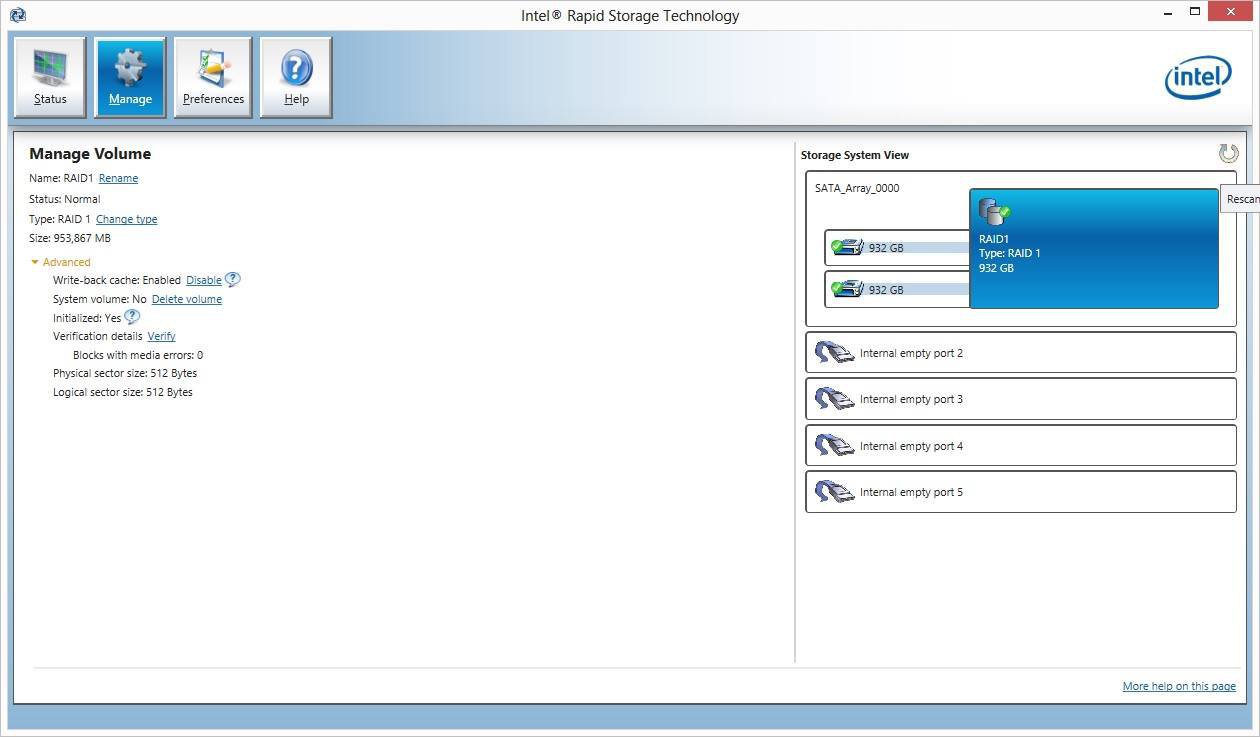1260x737 pixels.
Task: Click Physical sector size: 512 Bytes
Action: pyautogui.click(x=125, y=373)
